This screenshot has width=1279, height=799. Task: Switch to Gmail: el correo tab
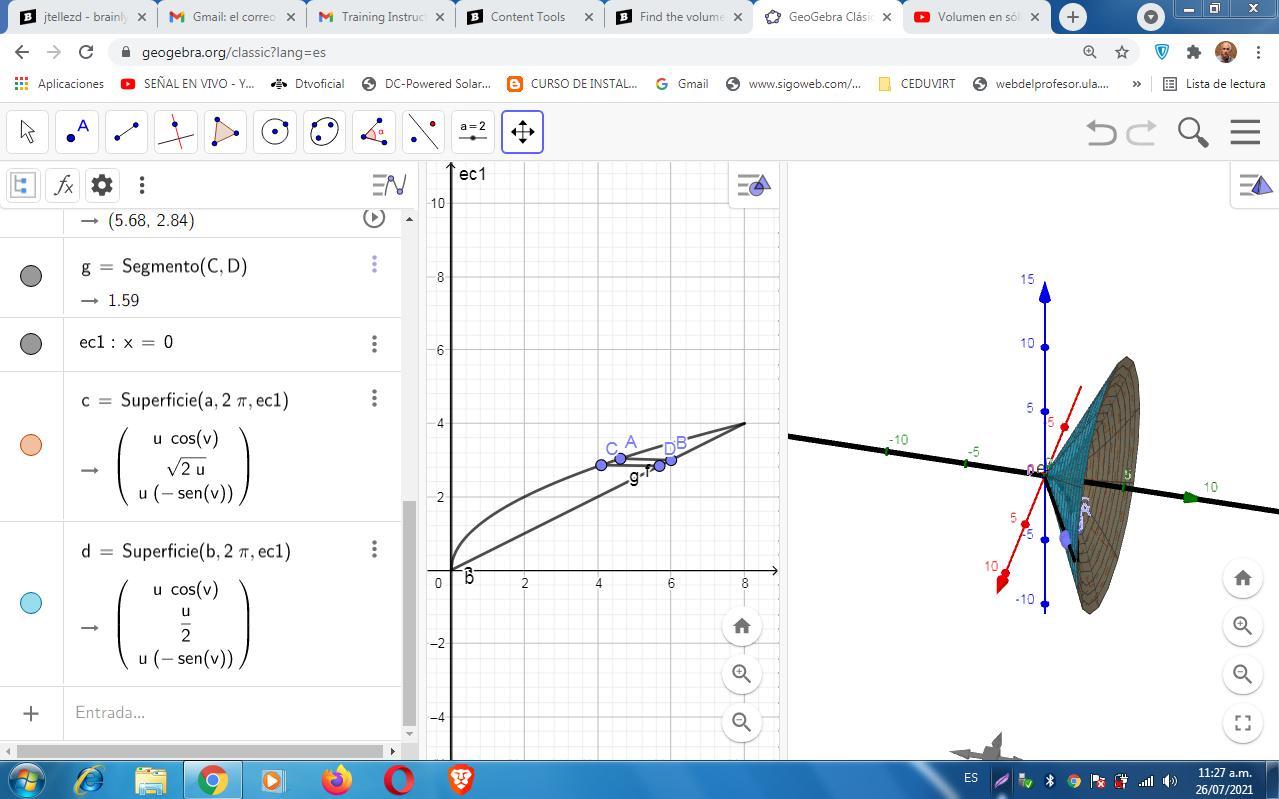coord(230,17)
